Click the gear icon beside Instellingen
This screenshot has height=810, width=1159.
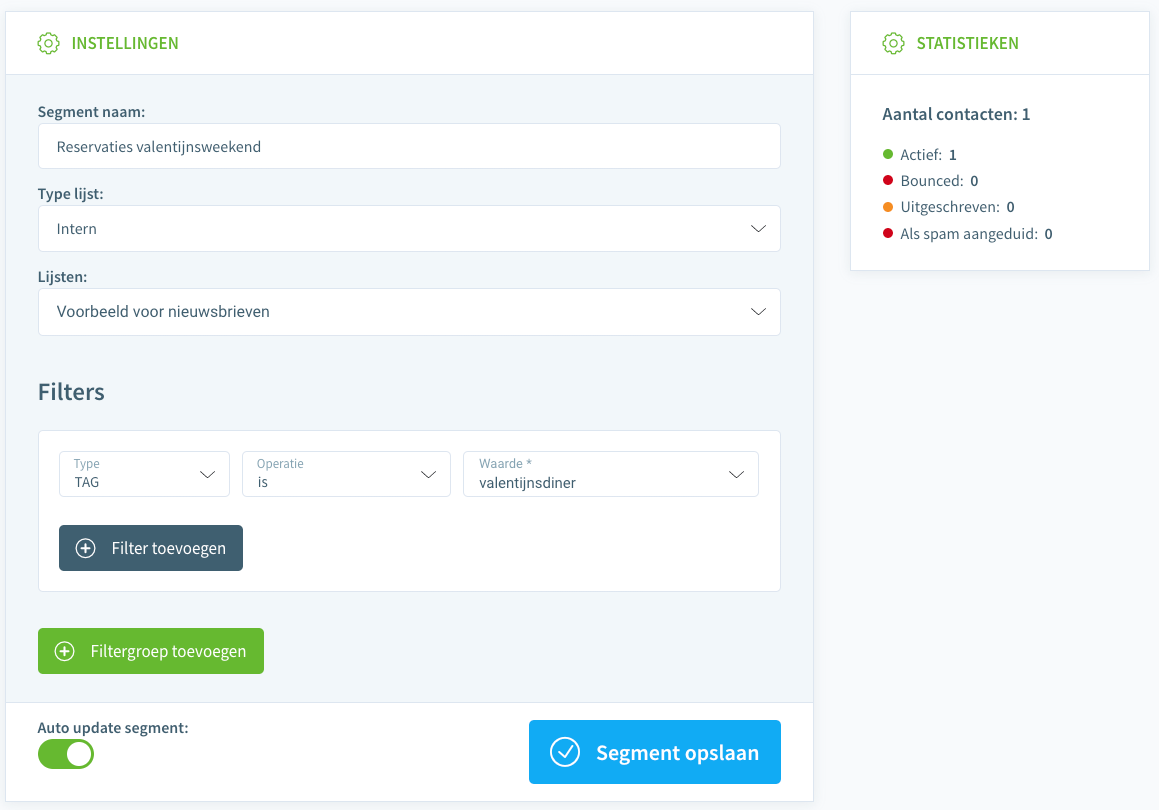click(49, 43)
